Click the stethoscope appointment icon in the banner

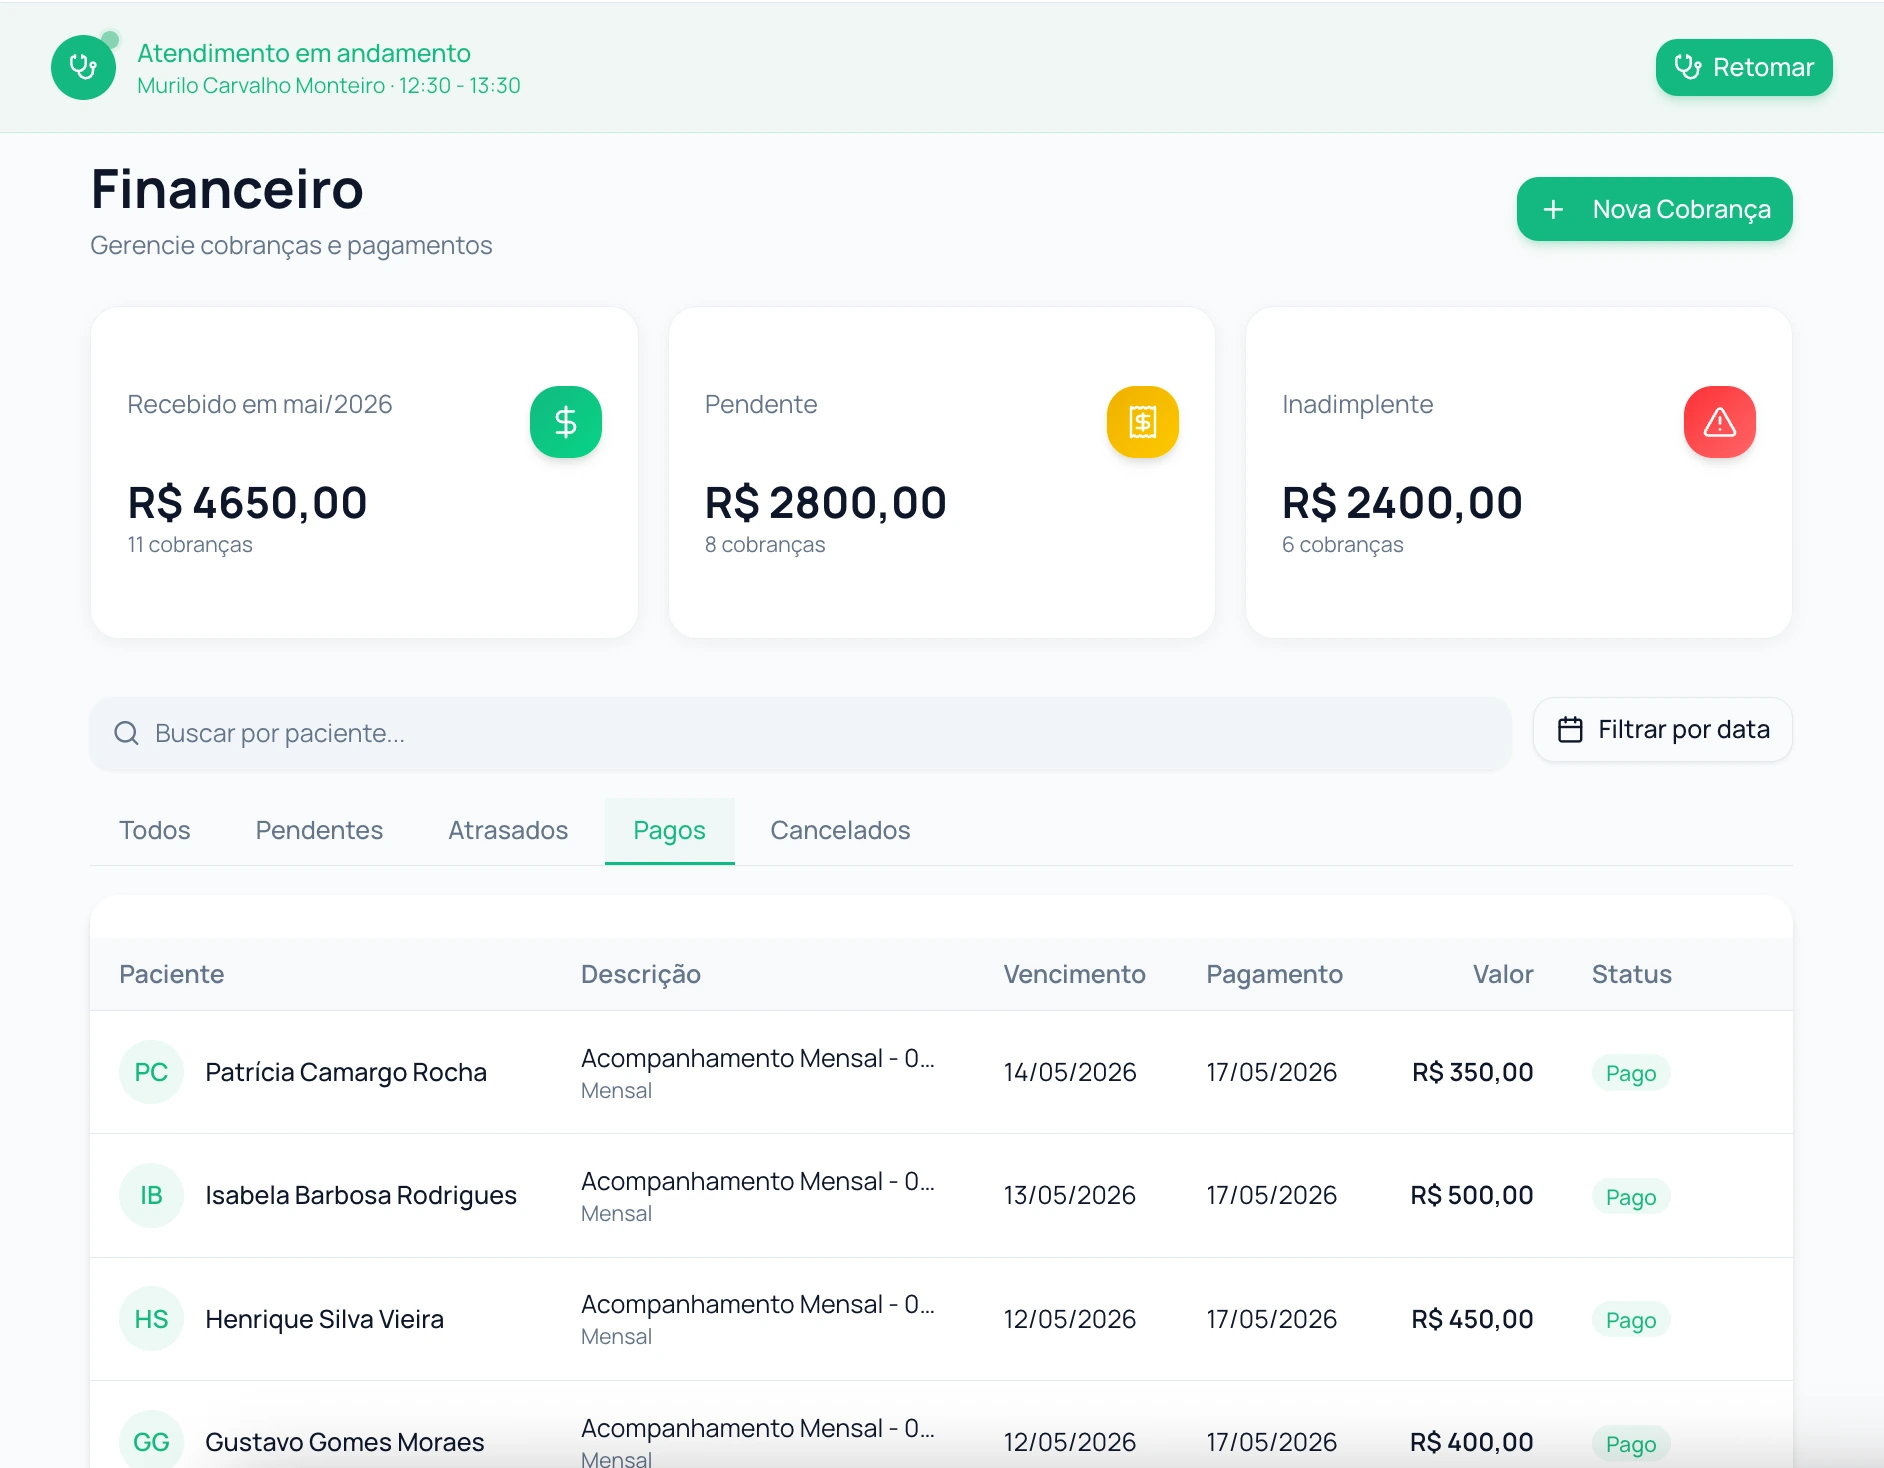83,67
